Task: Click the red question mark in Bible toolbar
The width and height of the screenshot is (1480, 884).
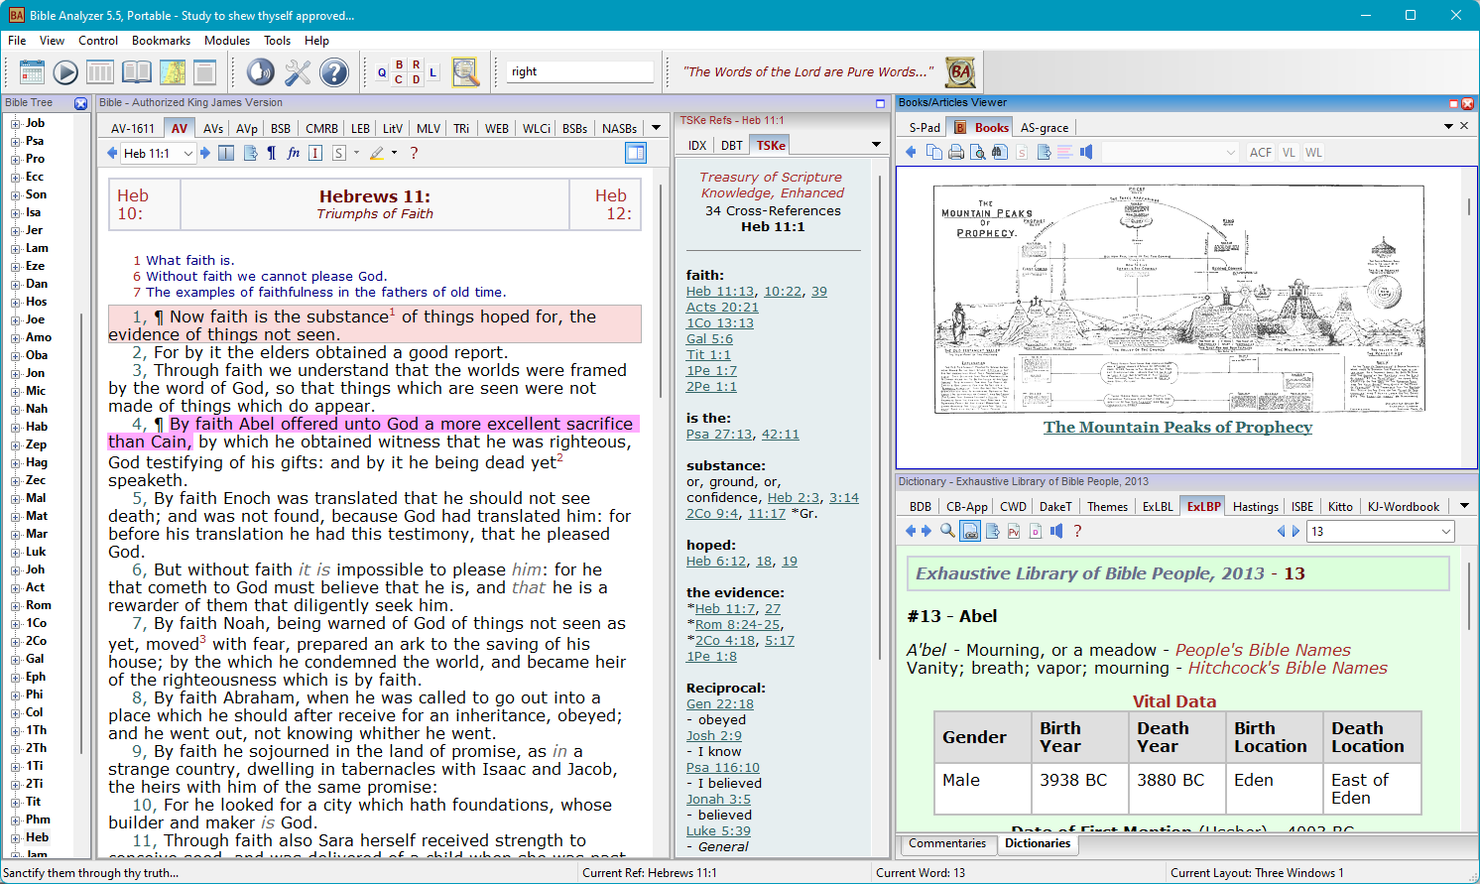Action: tap(414, 153)
